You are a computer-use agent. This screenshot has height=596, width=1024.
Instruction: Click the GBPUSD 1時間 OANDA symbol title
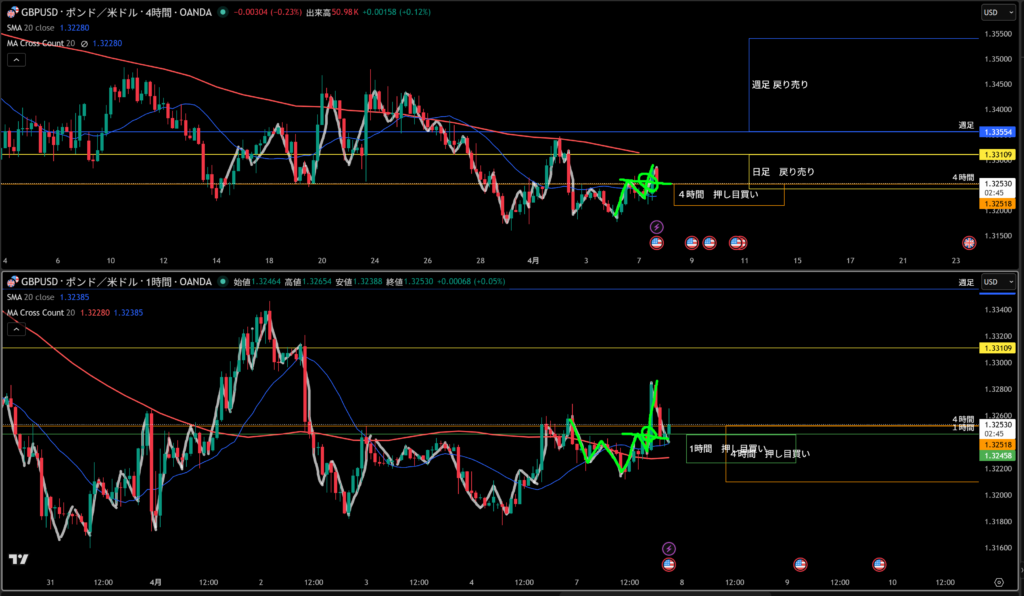pos(115,282)
